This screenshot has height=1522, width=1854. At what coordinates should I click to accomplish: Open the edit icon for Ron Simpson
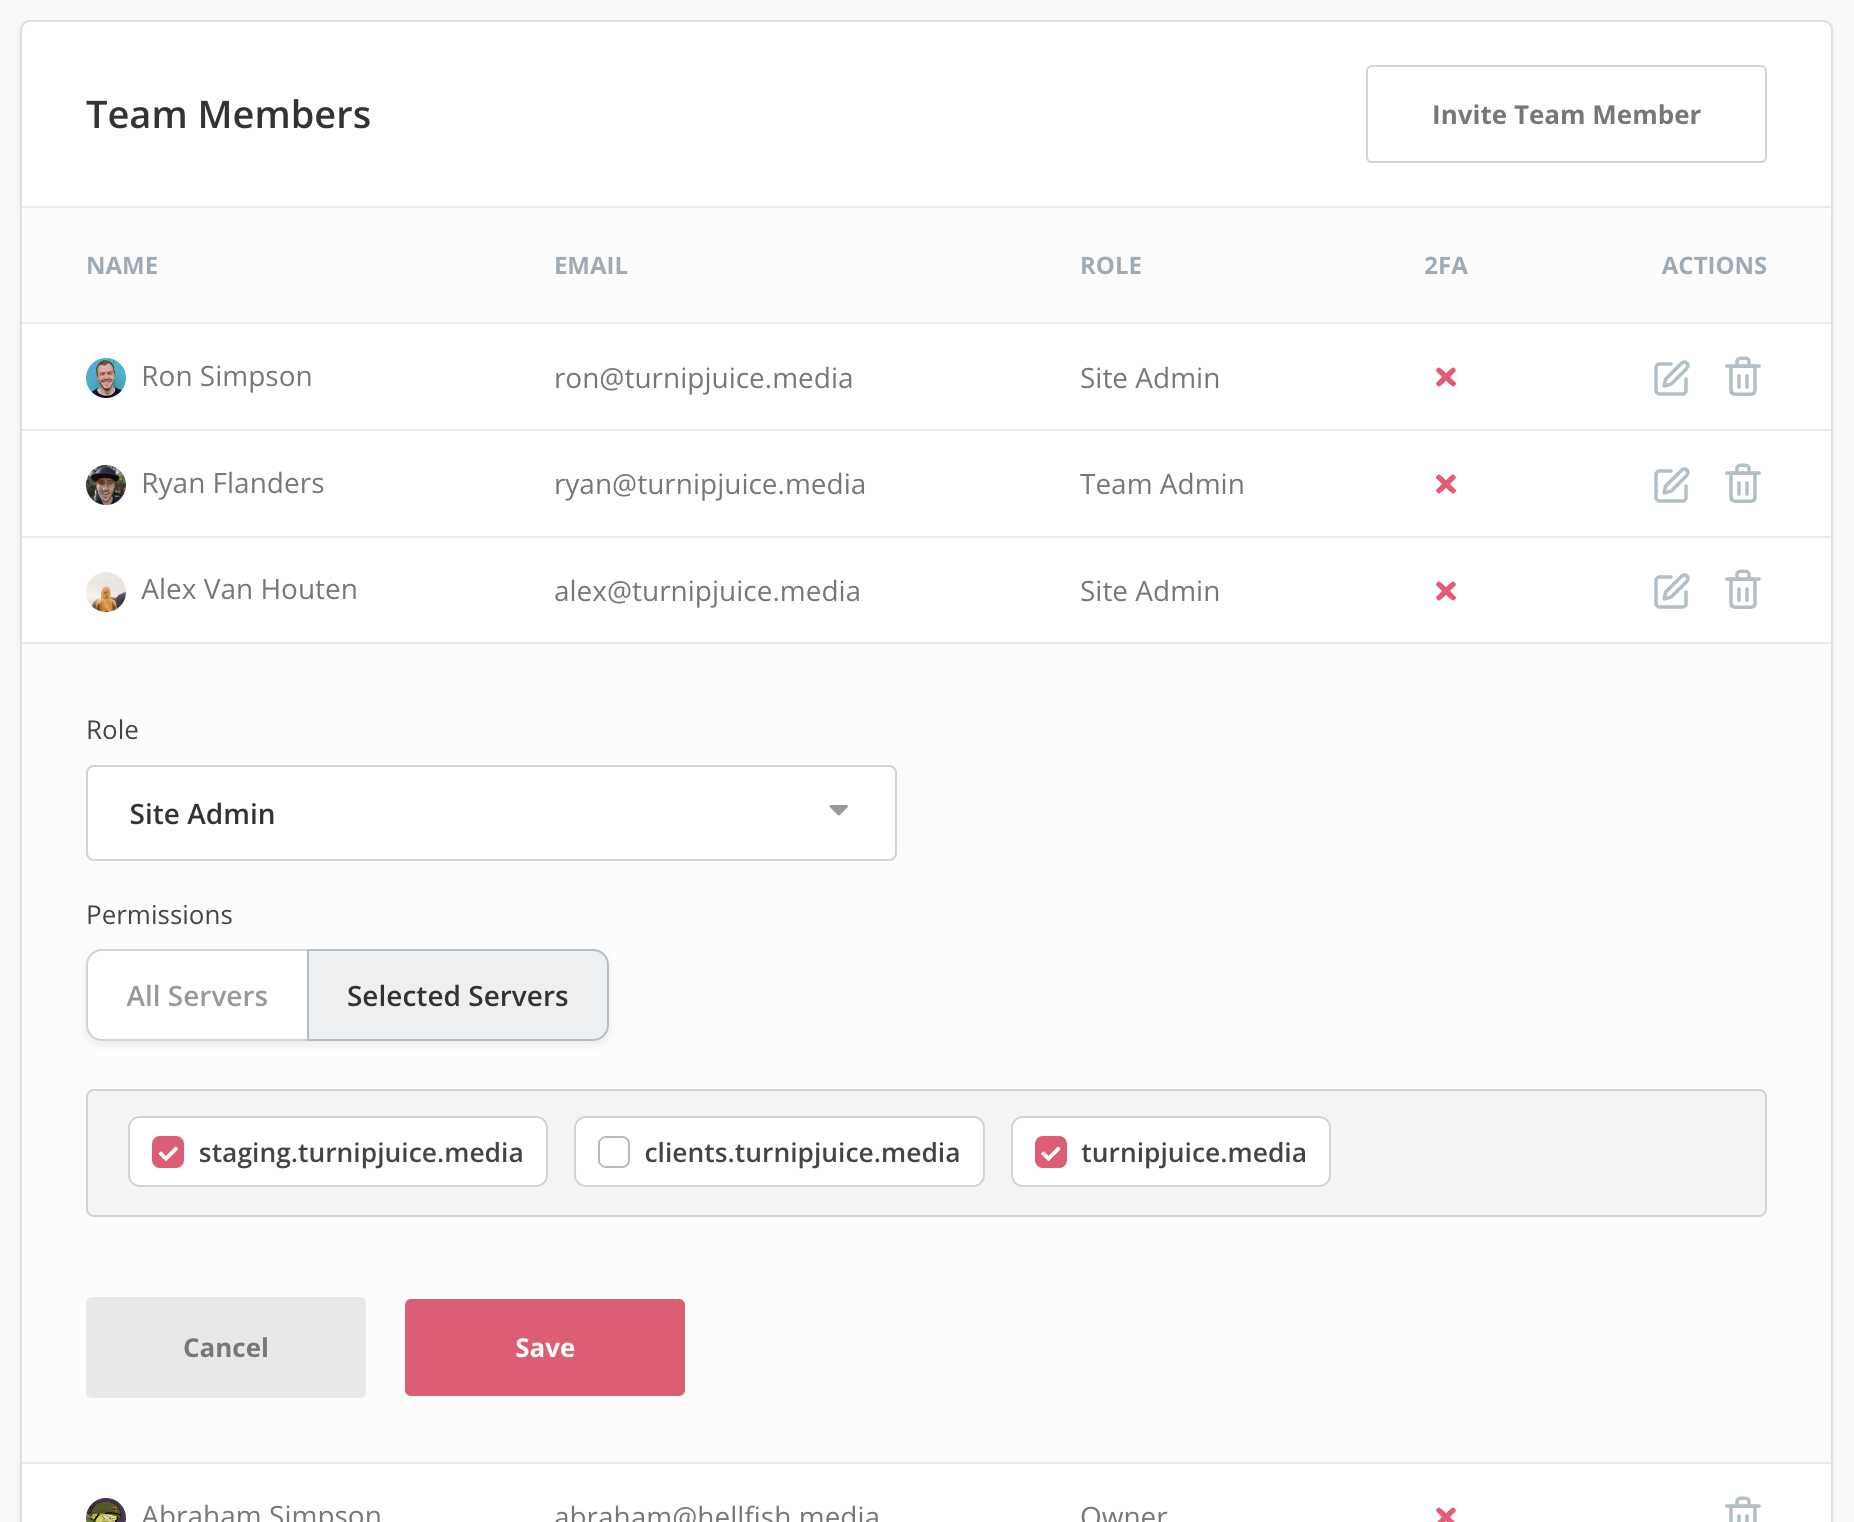1670,377
